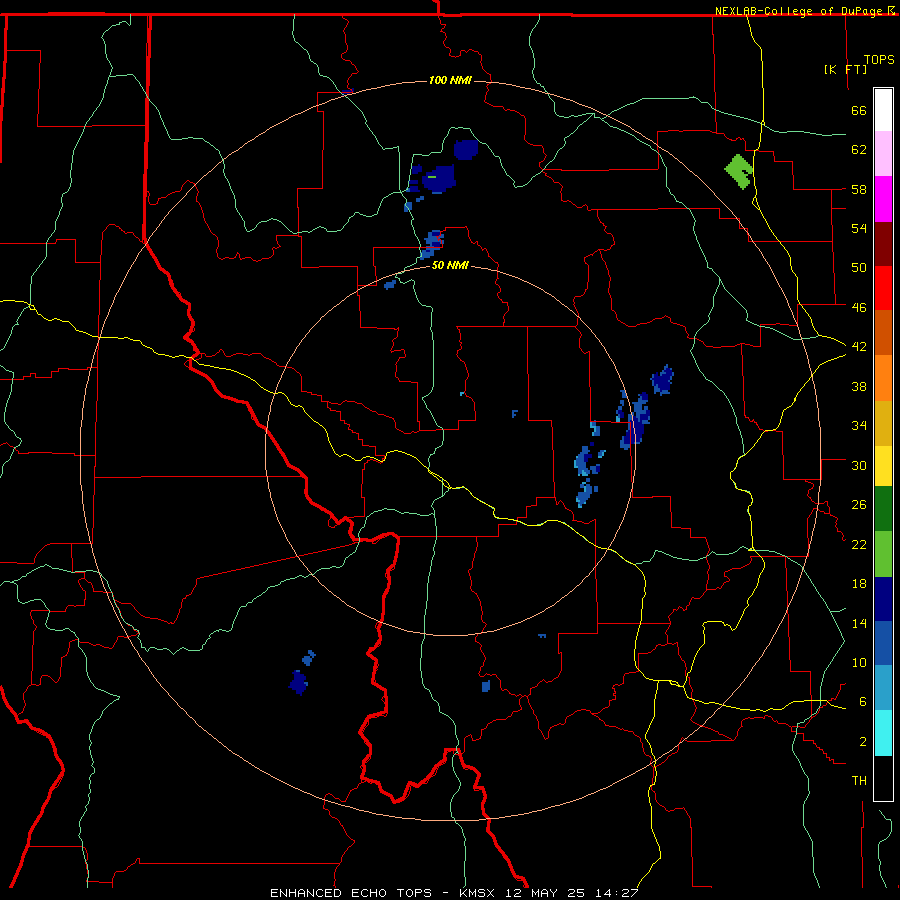Click the '100 NMI' range ring label
900x900 pixels.
pyautogui.click(x=450, y=80)
